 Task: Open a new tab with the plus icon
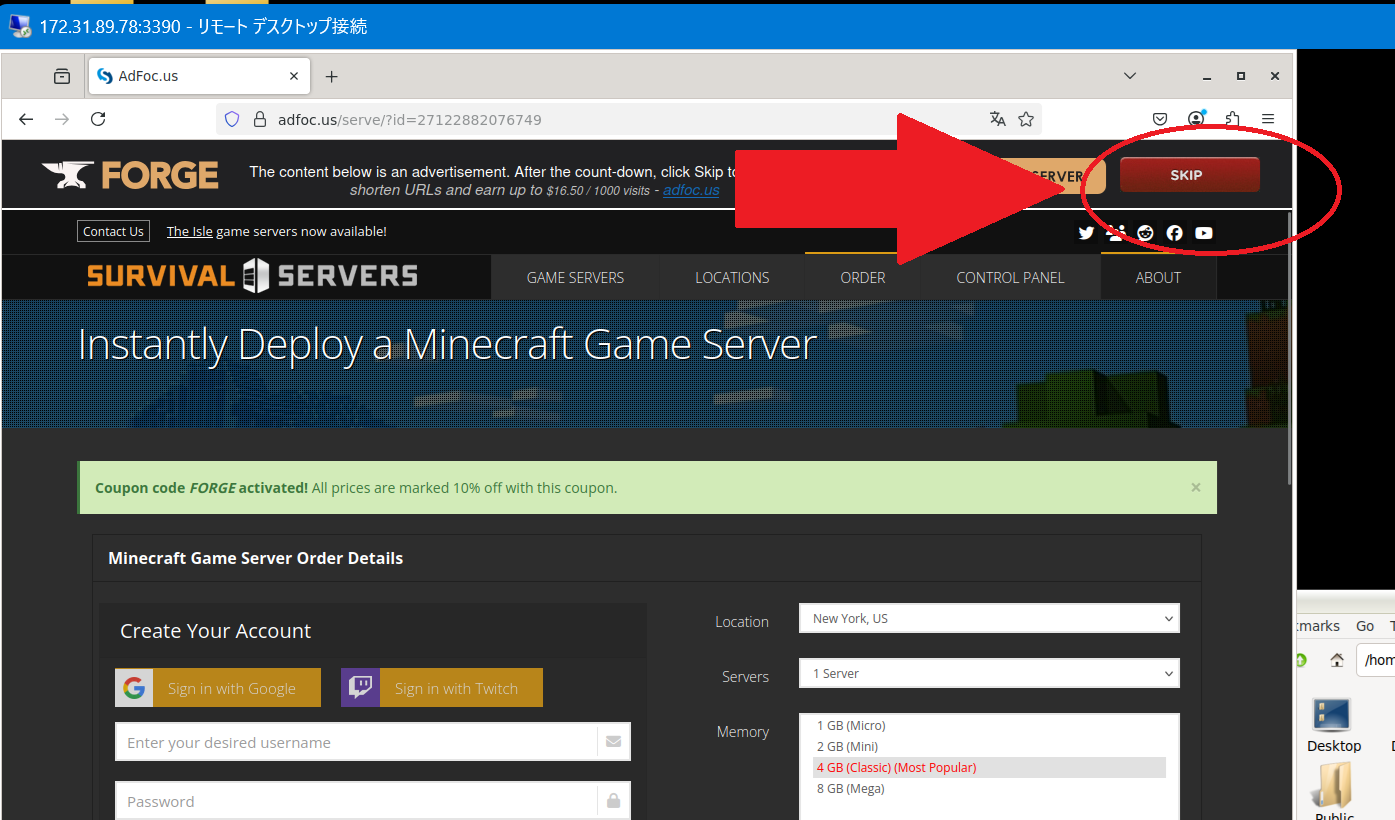[x=332, y=76]
